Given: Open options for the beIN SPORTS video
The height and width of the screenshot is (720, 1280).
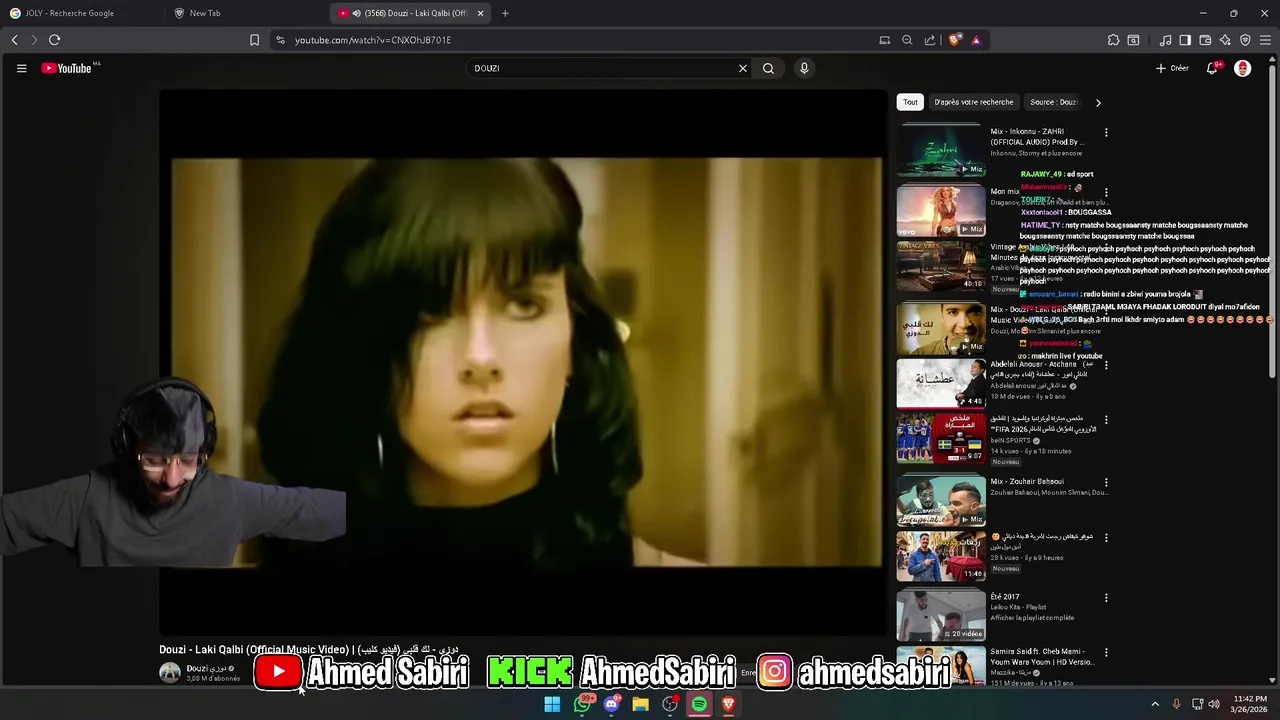Looking at the screenshot, I should (x=1106, y=420).
